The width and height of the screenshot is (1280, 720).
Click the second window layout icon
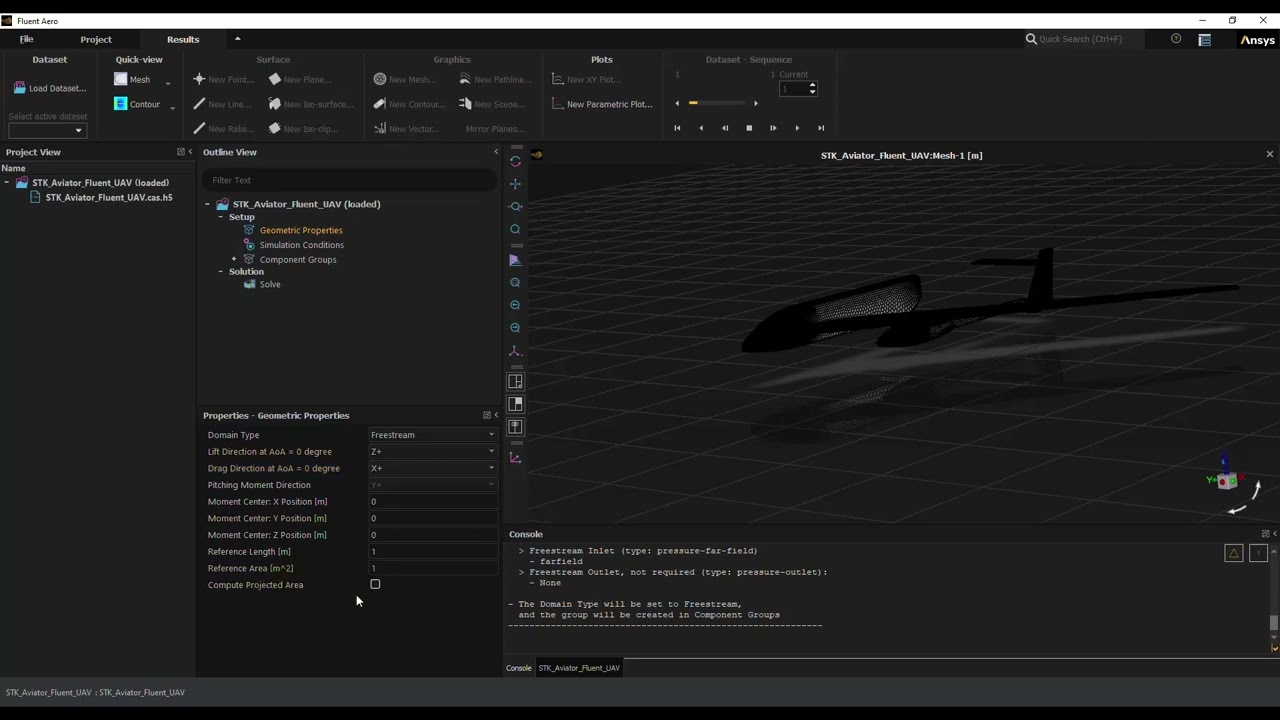point(515,404)
